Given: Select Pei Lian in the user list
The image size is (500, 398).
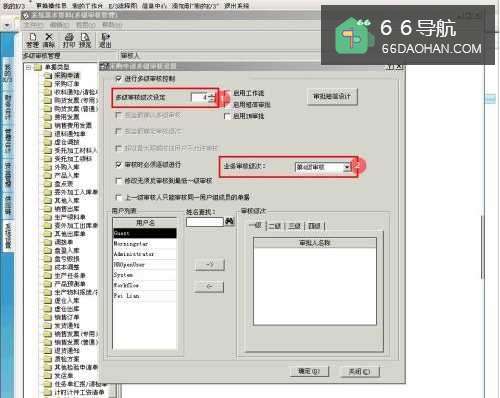Looking at the screenshot, I should [x=145, y=296].
